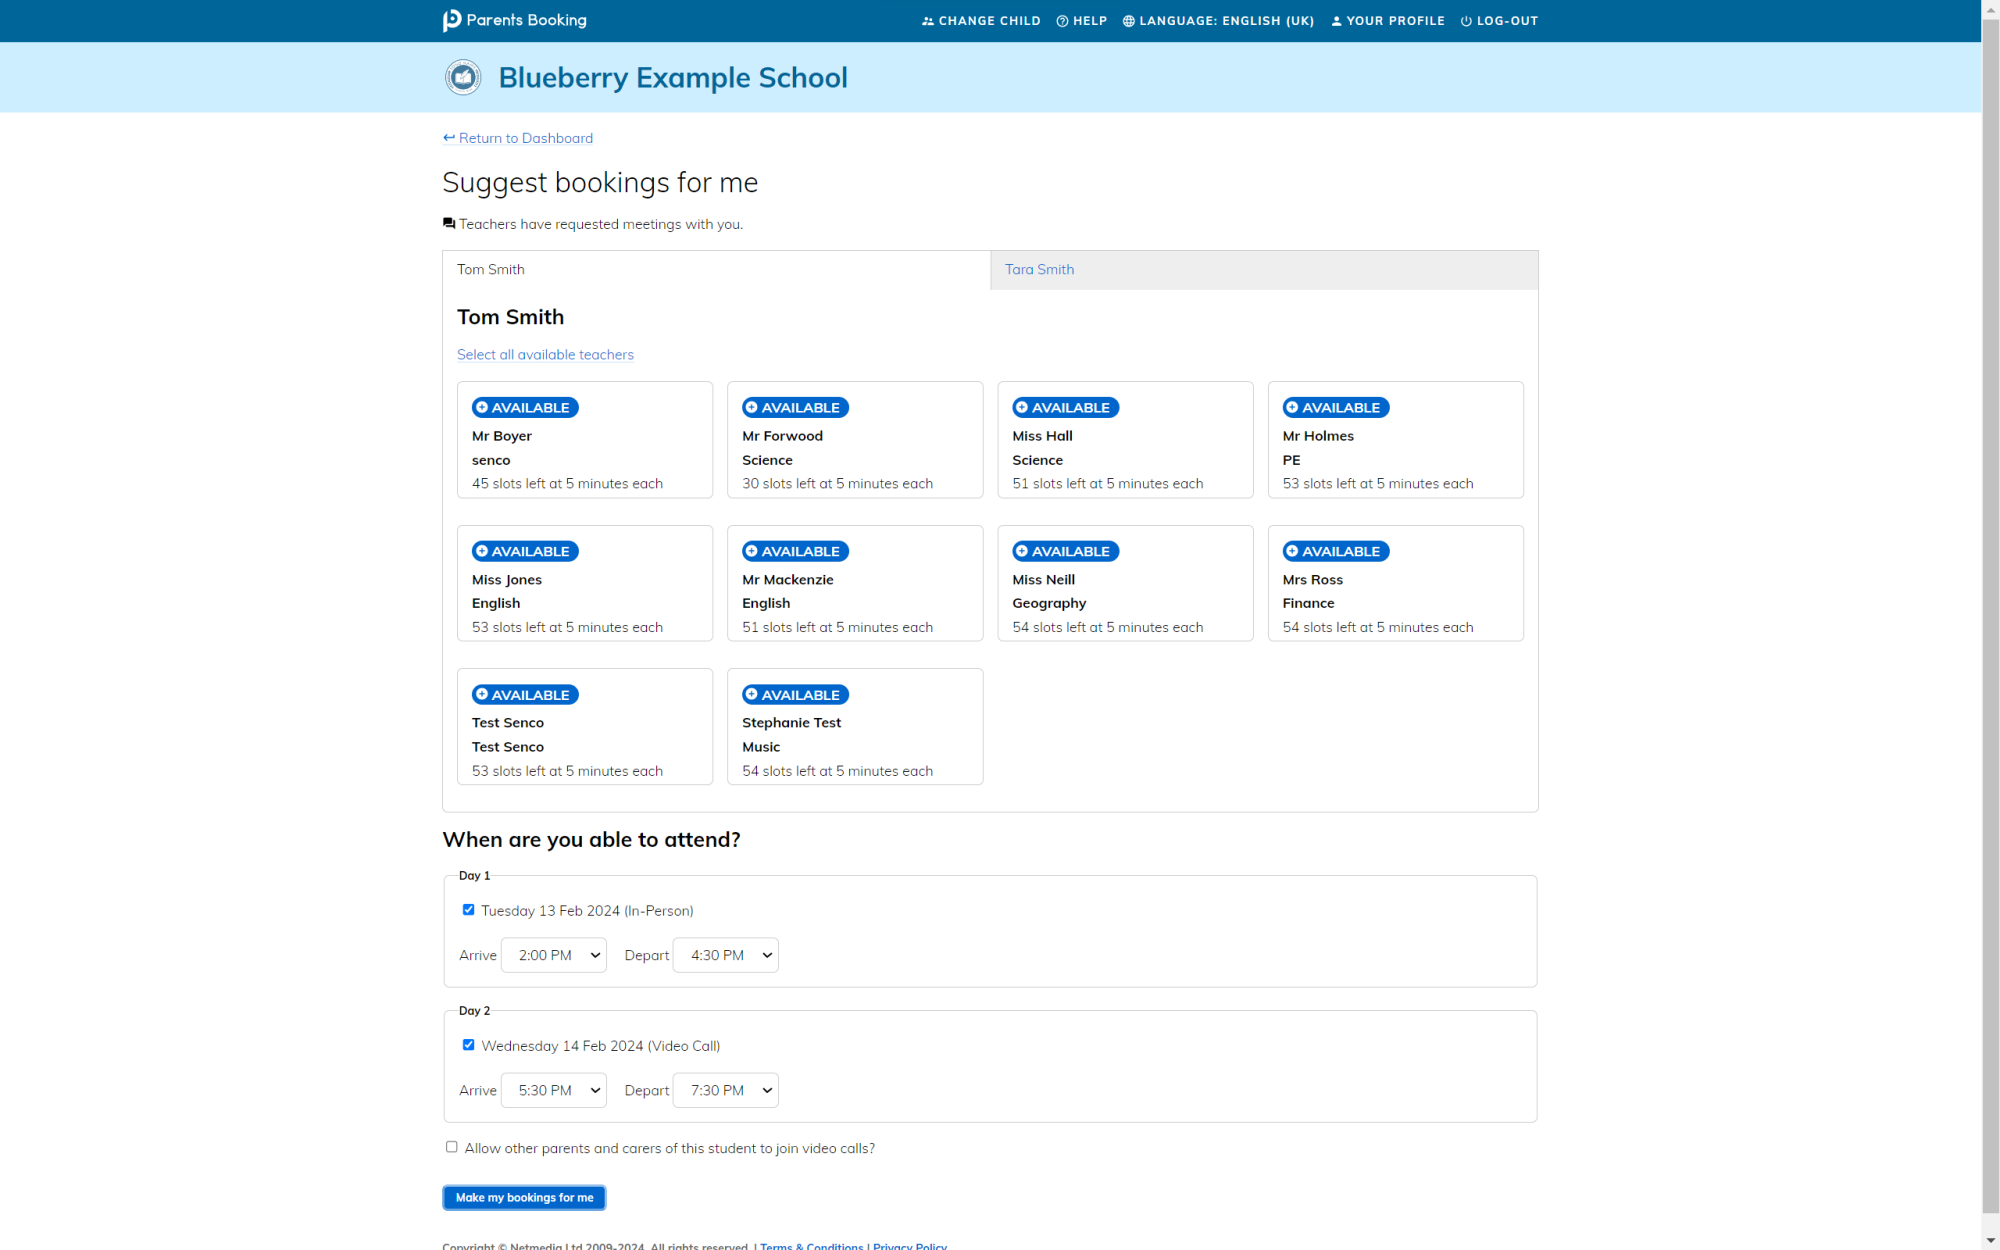Viewport: 2000px width, 1250px height.
Task: Open the Day 1 Arrive time dropdown
Action: 553,954
